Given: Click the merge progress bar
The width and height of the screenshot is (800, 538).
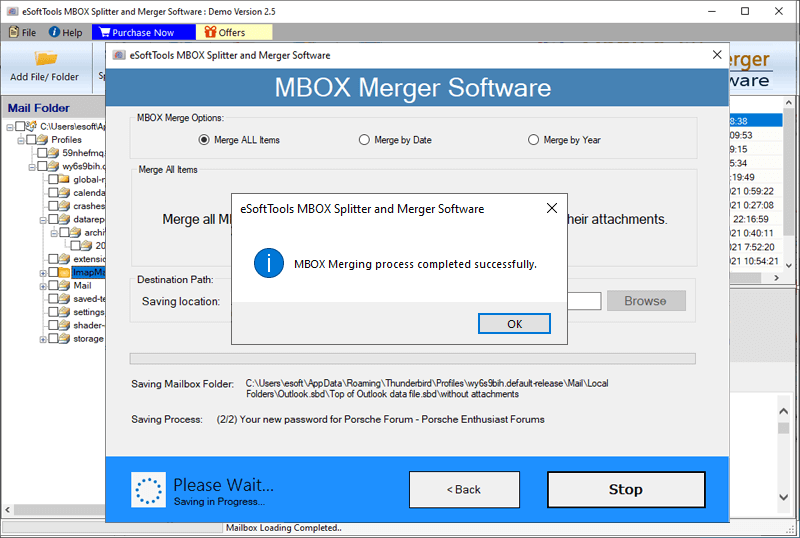Looking at the screenshot, I should (412, 359).
